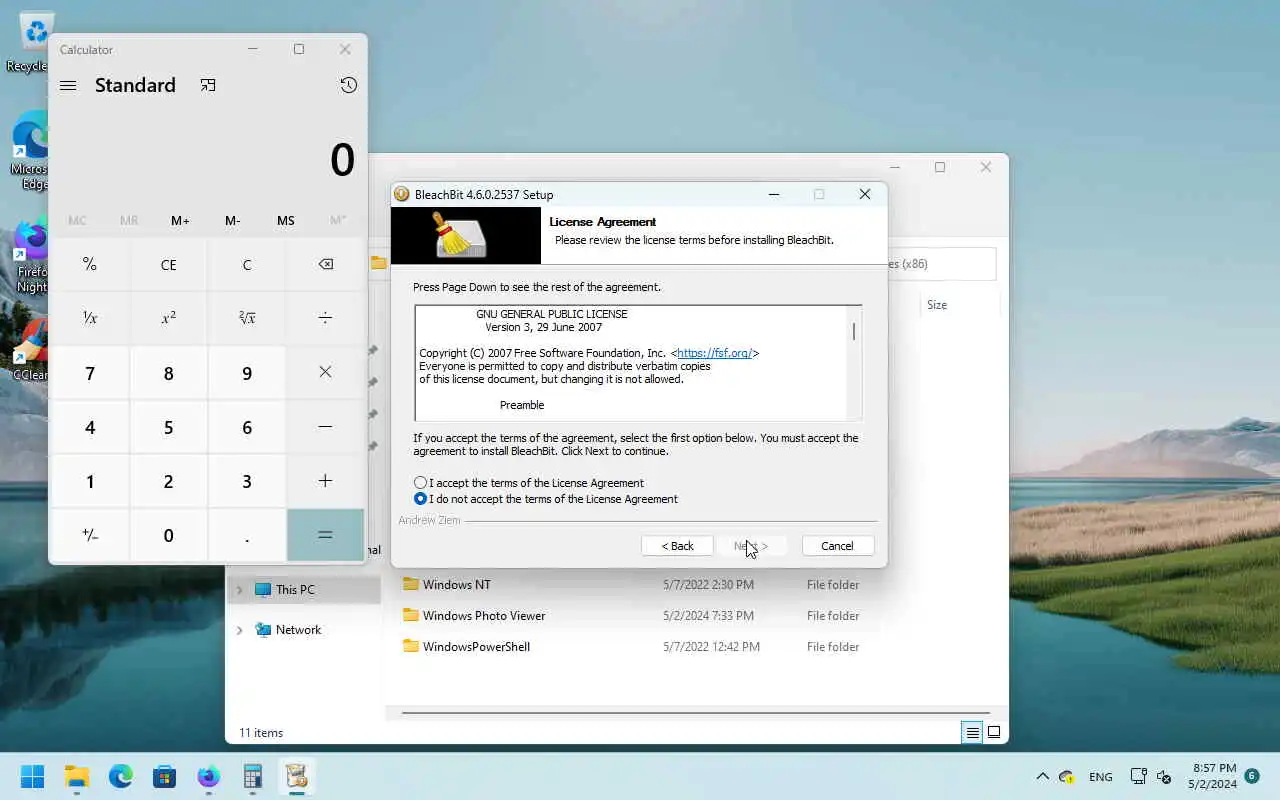Image resolution: width=1280 pixels, height=800 pixels.
Task: Open Microsoft Edge from taskbar
Action: 121,776
